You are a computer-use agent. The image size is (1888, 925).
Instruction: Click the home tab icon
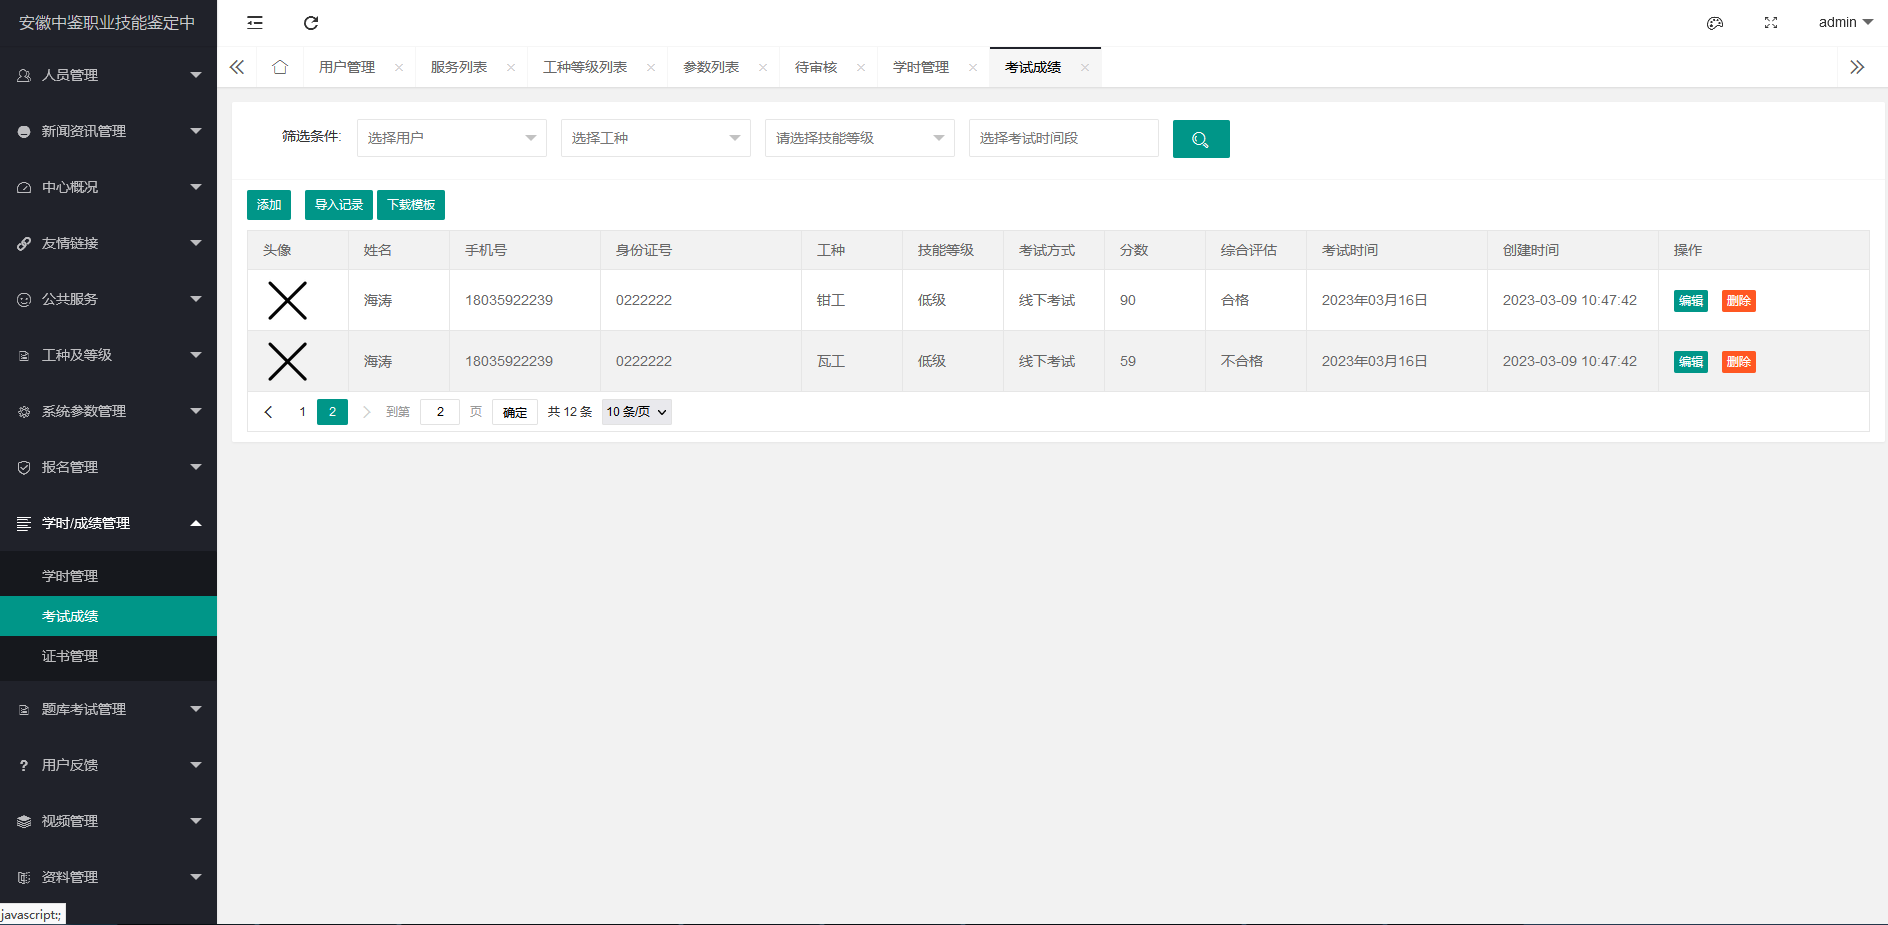(x=280, y=67)
